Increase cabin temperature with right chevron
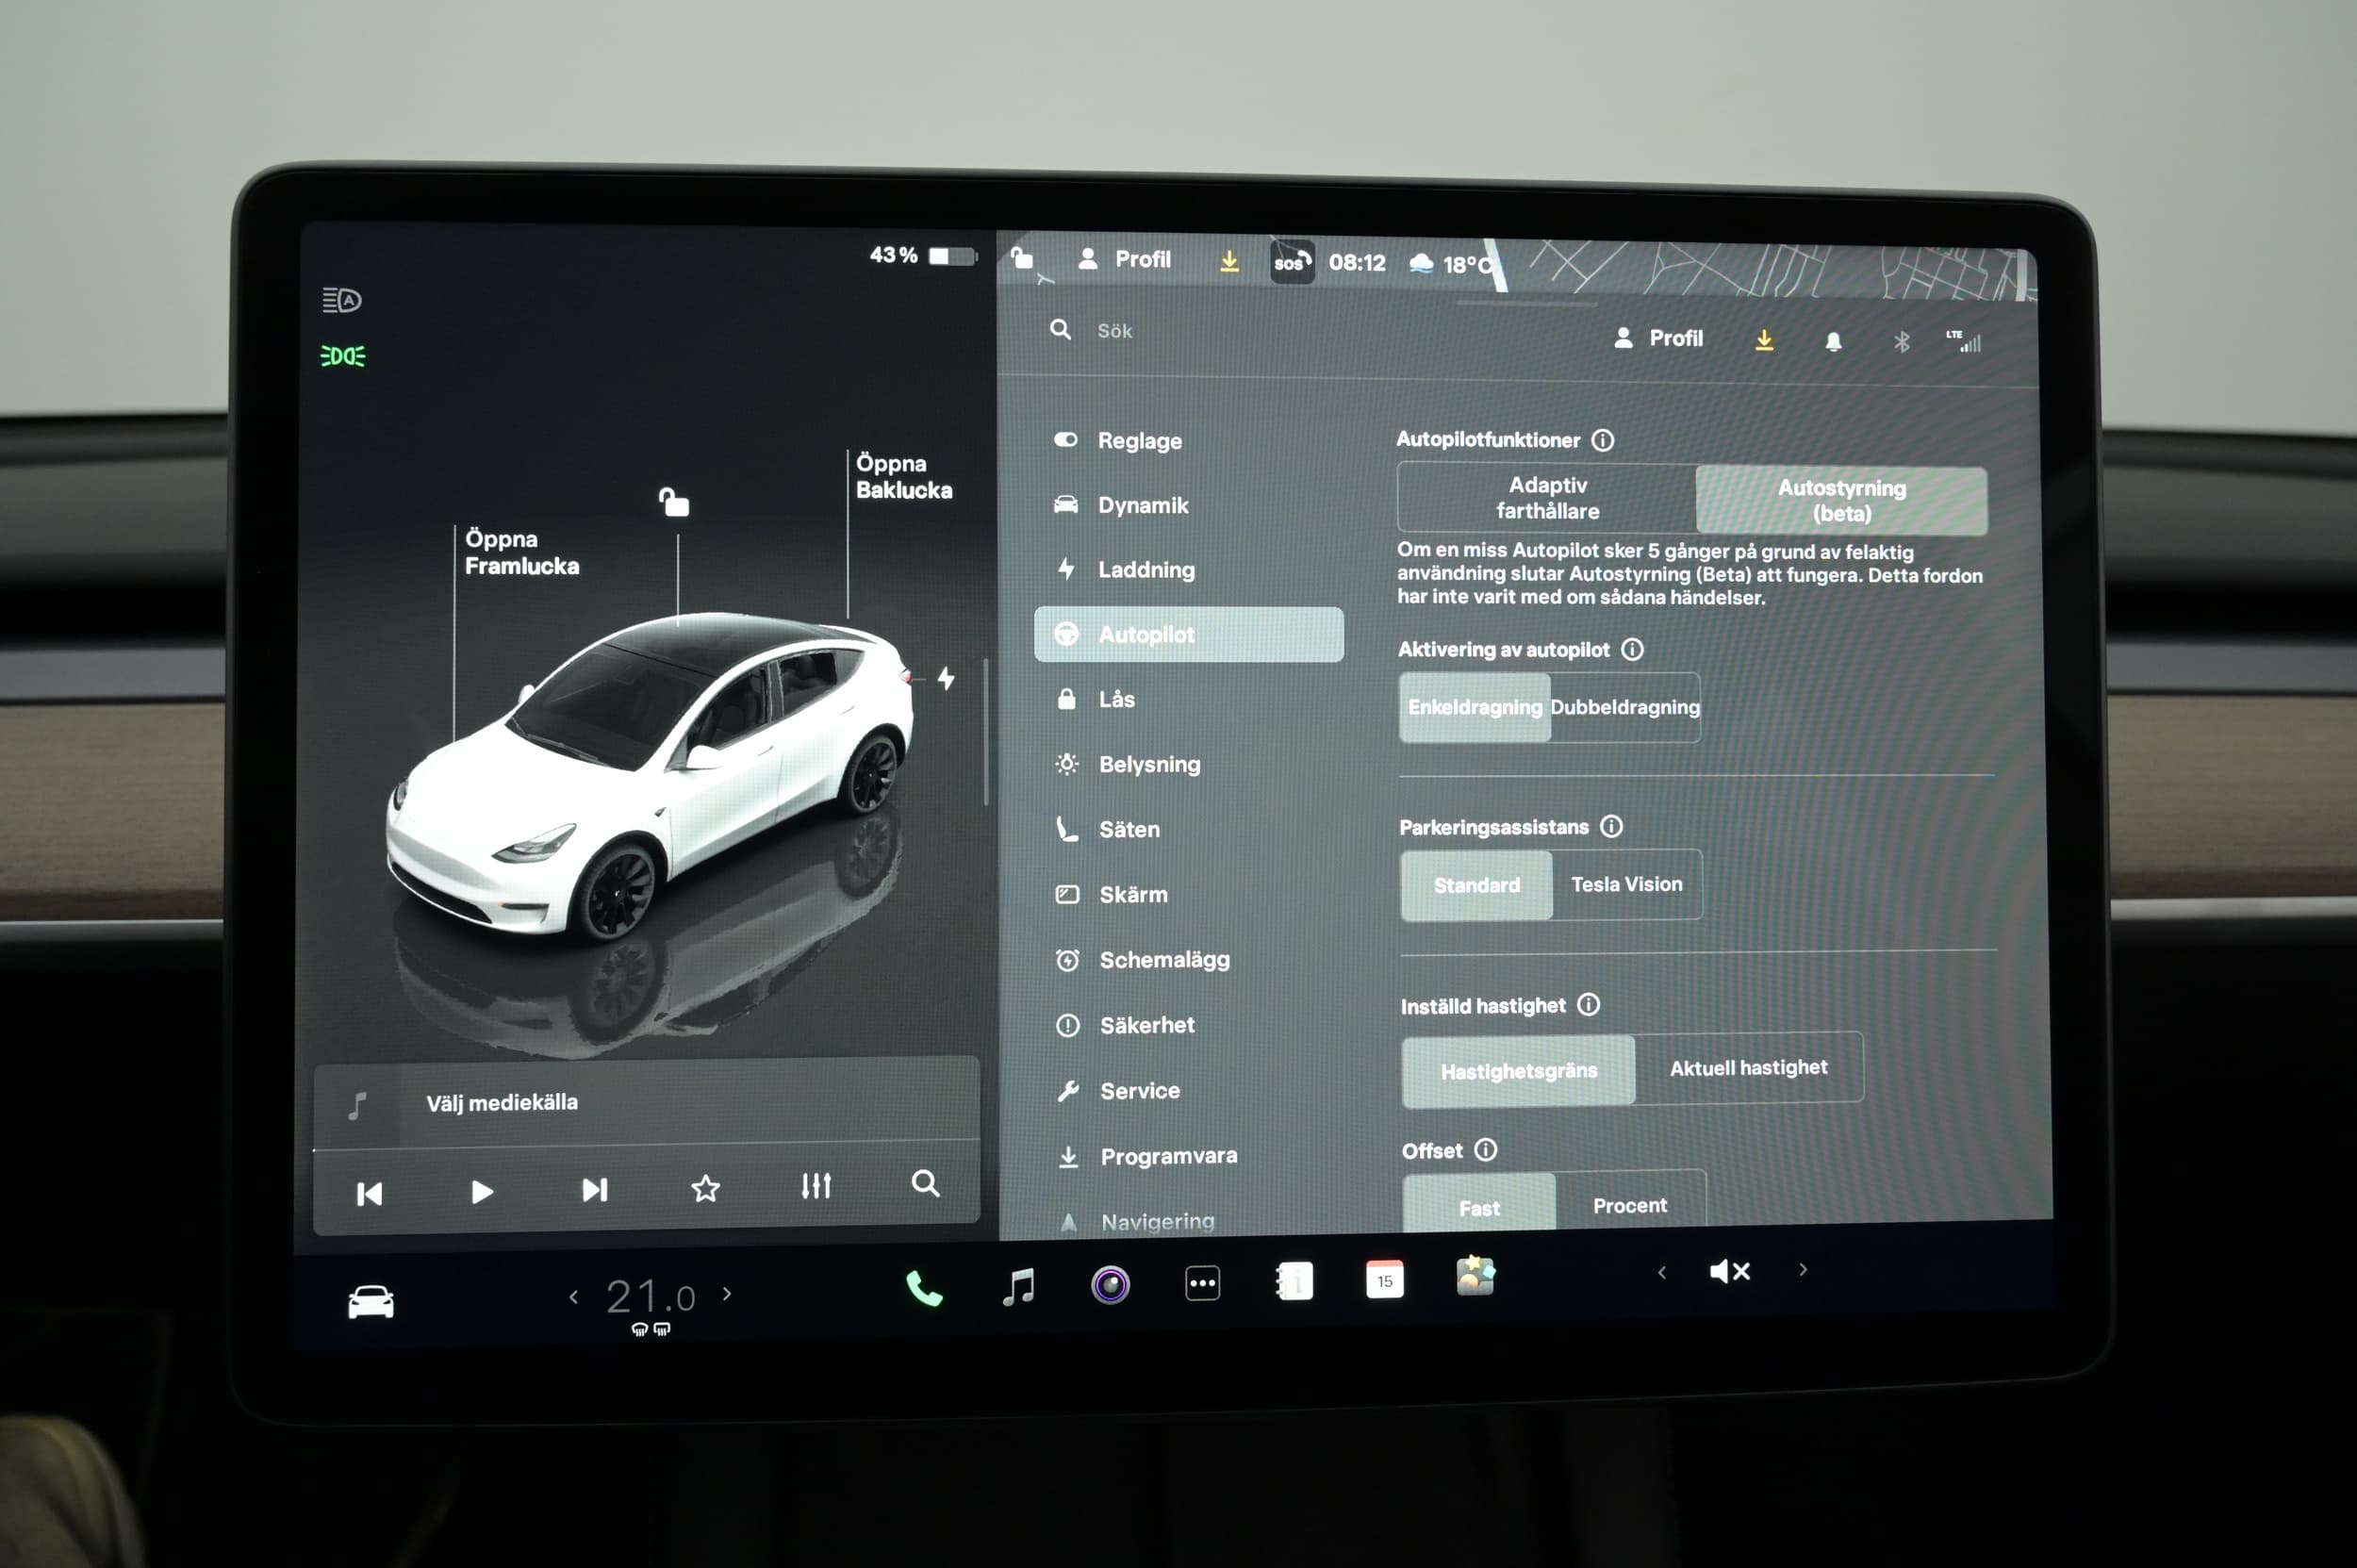This screenshot has width=2357, height=1568. (x=727, y=1294)
